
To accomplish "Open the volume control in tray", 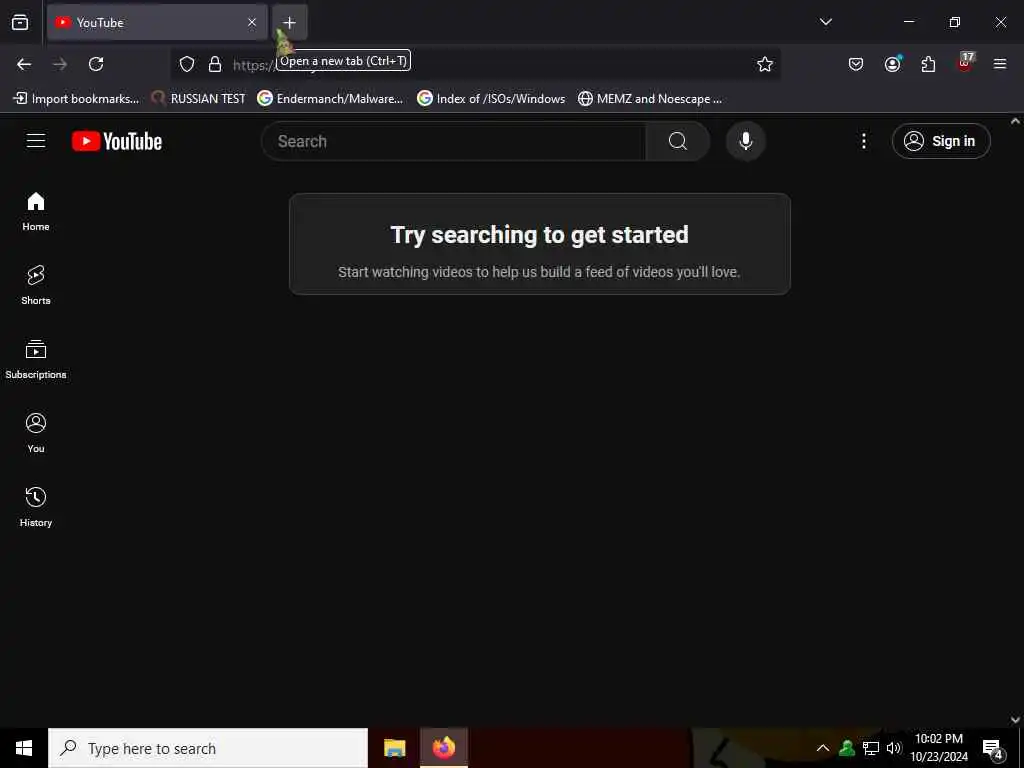I will tap(894, 748).
